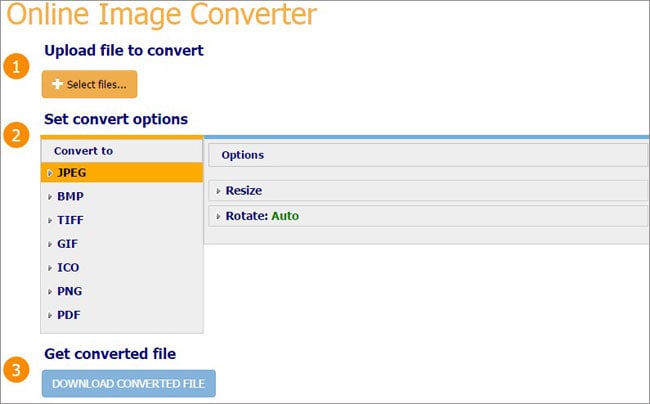
Task: Click the arrow icon beside GIF
Action: (50, 244)
